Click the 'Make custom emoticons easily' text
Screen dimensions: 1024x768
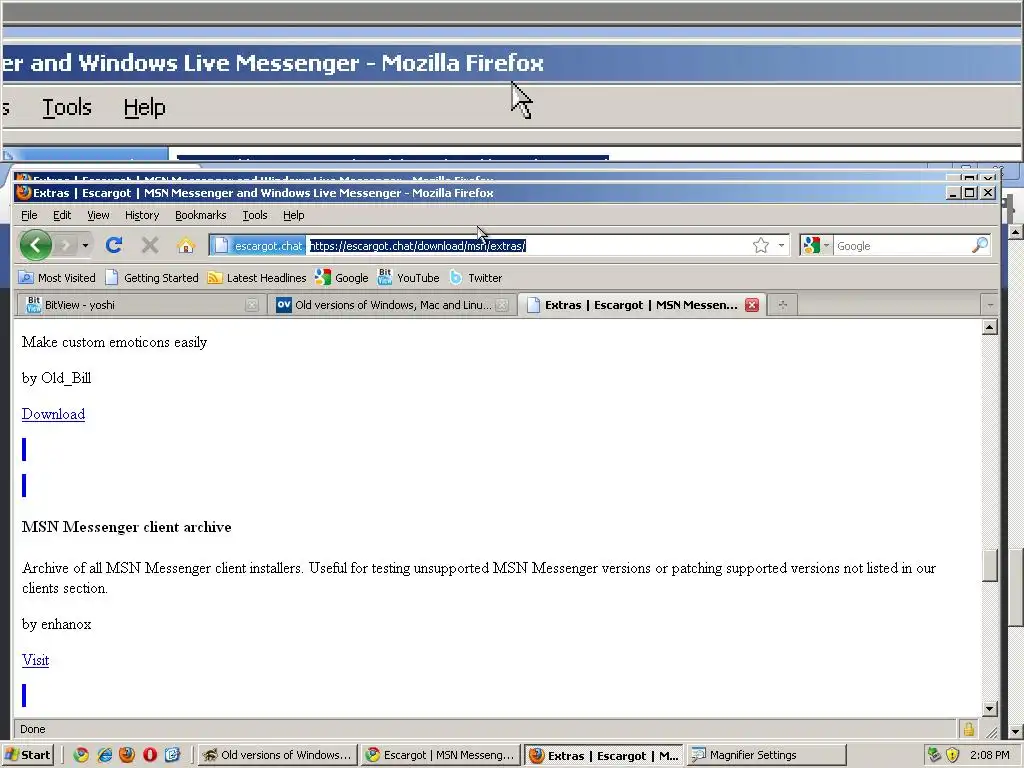(114, 342)
